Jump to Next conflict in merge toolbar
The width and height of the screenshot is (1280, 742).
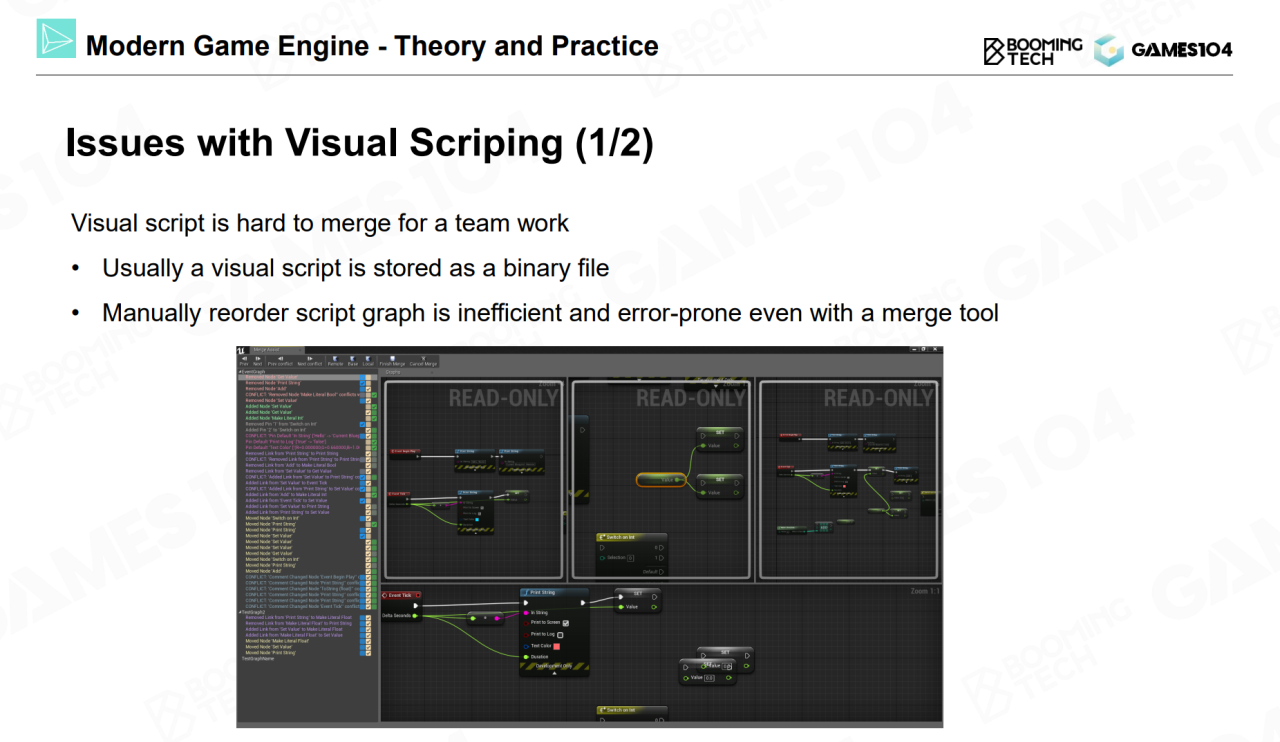pyautogui.click(x=309, y=361)
